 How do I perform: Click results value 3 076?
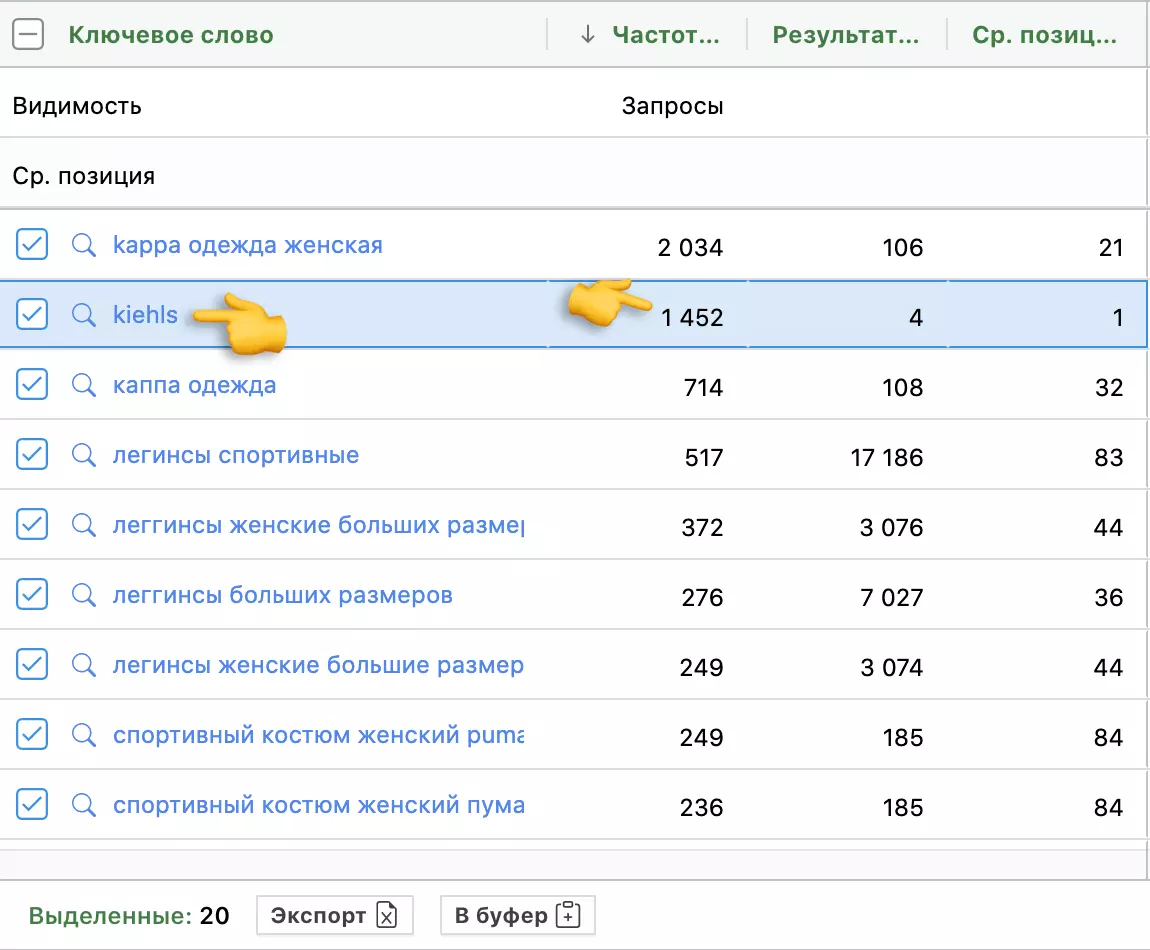coord(892,527)
